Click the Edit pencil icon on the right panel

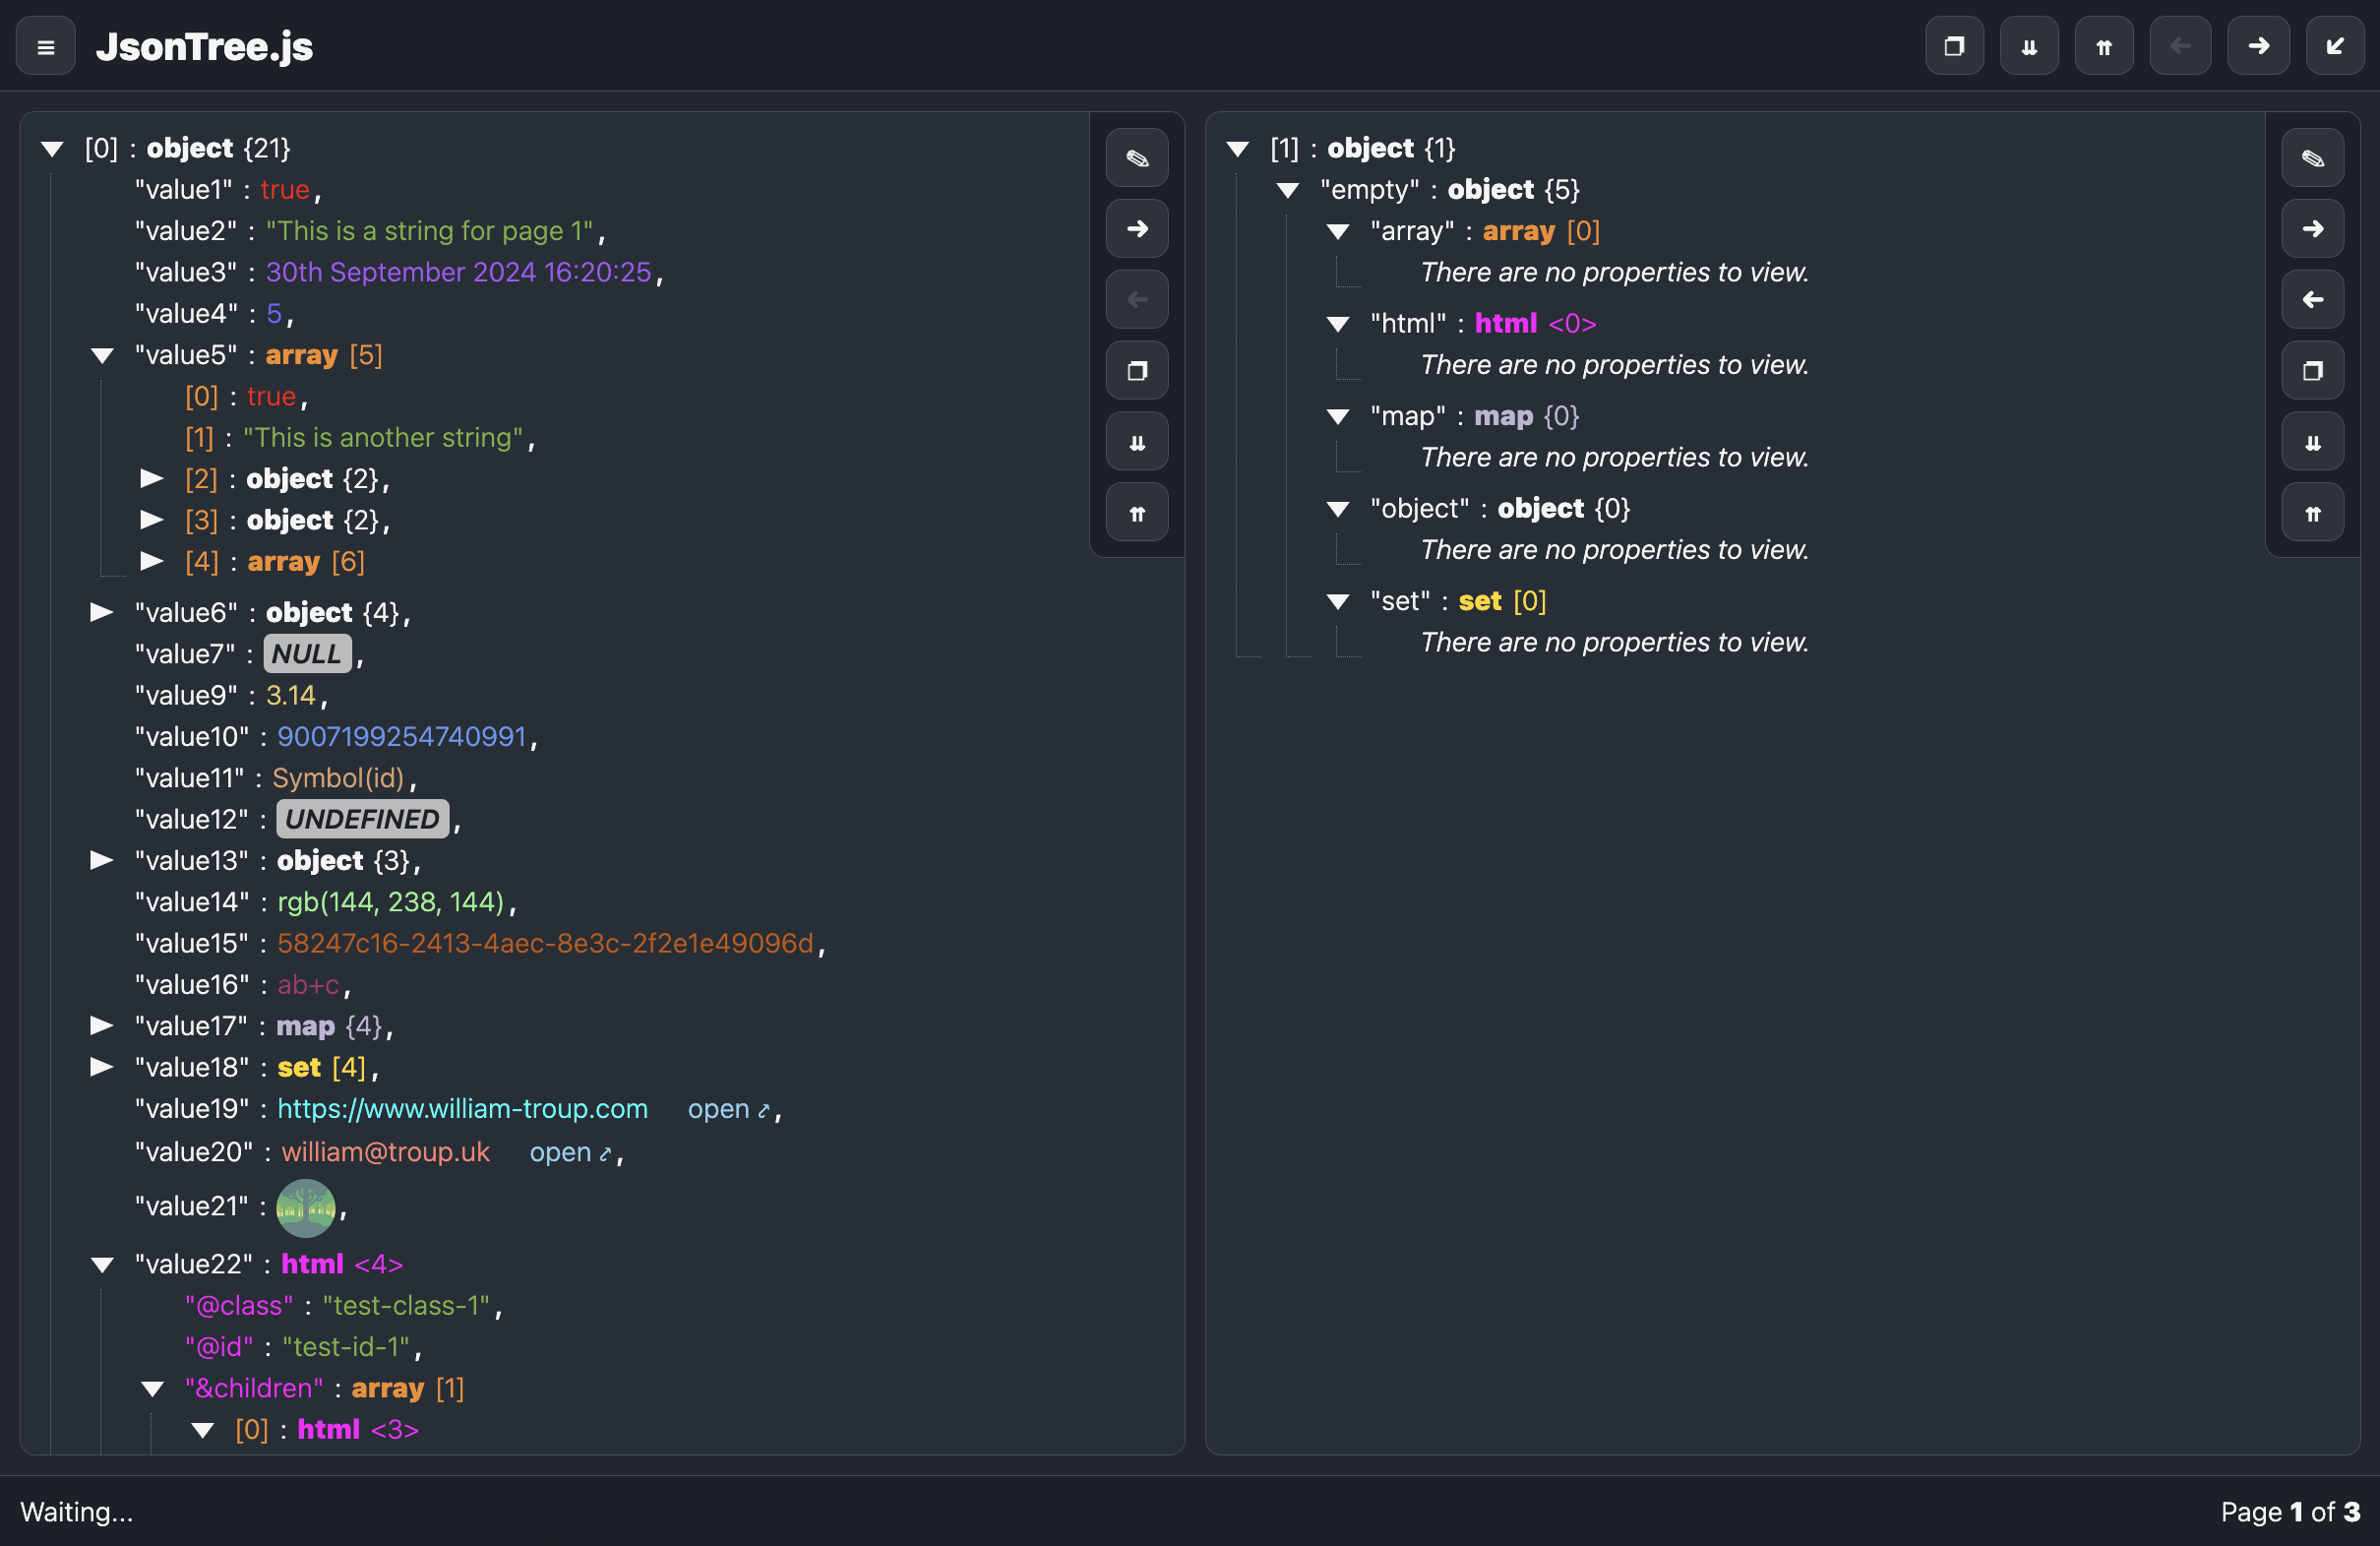(2312, 157)
